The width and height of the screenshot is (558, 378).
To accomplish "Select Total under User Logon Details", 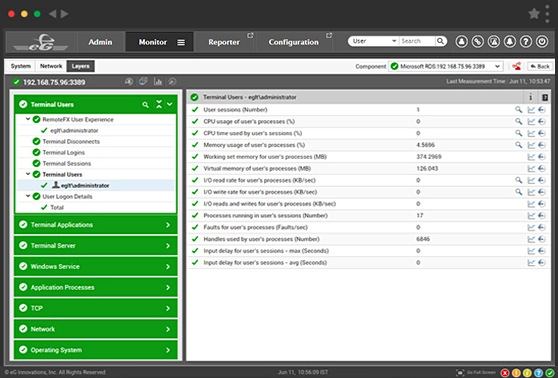I will click(57, 208).
